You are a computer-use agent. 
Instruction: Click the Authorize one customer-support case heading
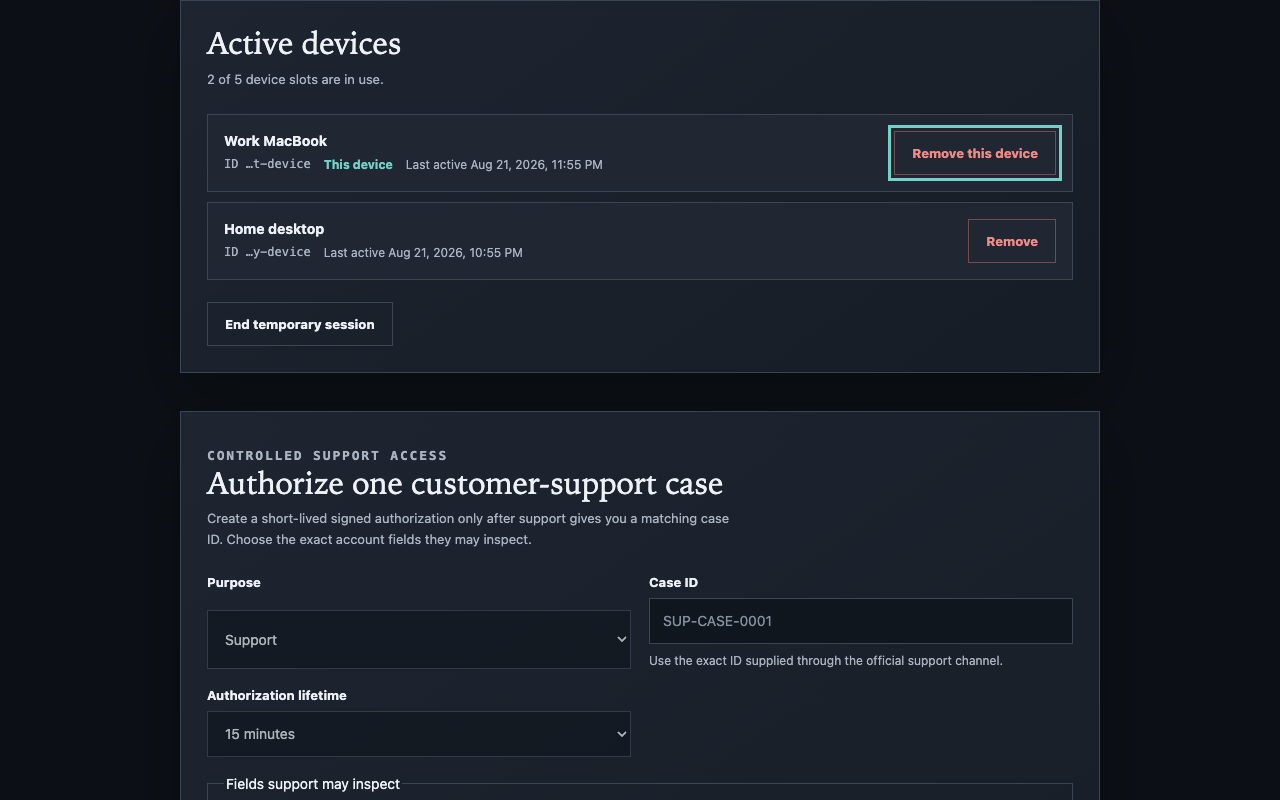pyautogui.click(x=465, y=484)
